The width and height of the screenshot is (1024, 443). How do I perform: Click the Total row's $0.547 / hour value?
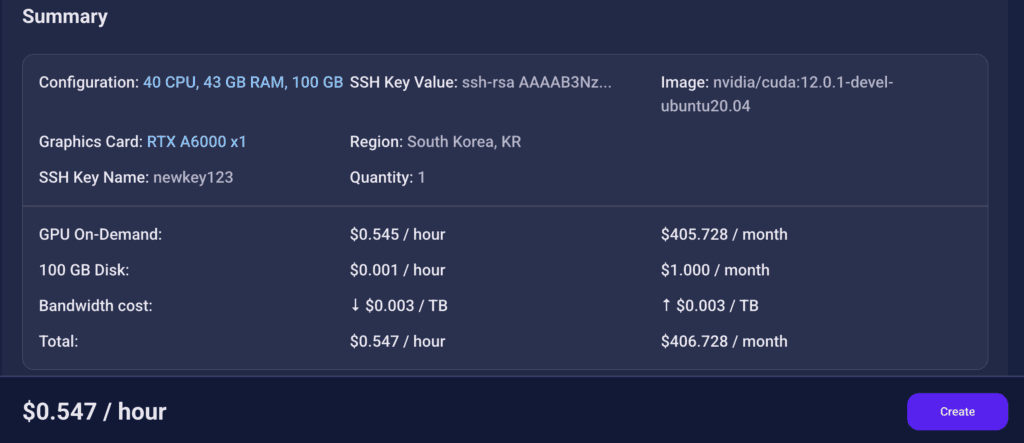397,341
